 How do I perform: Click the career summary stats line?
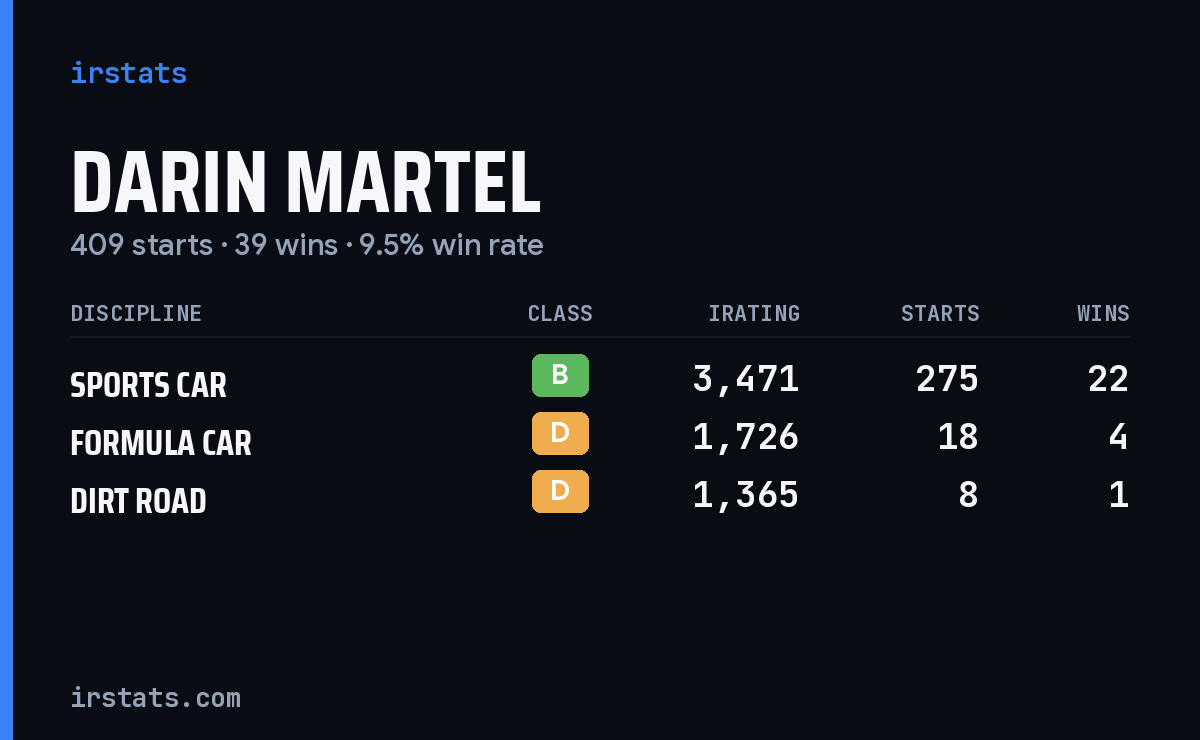click(307, 245)
